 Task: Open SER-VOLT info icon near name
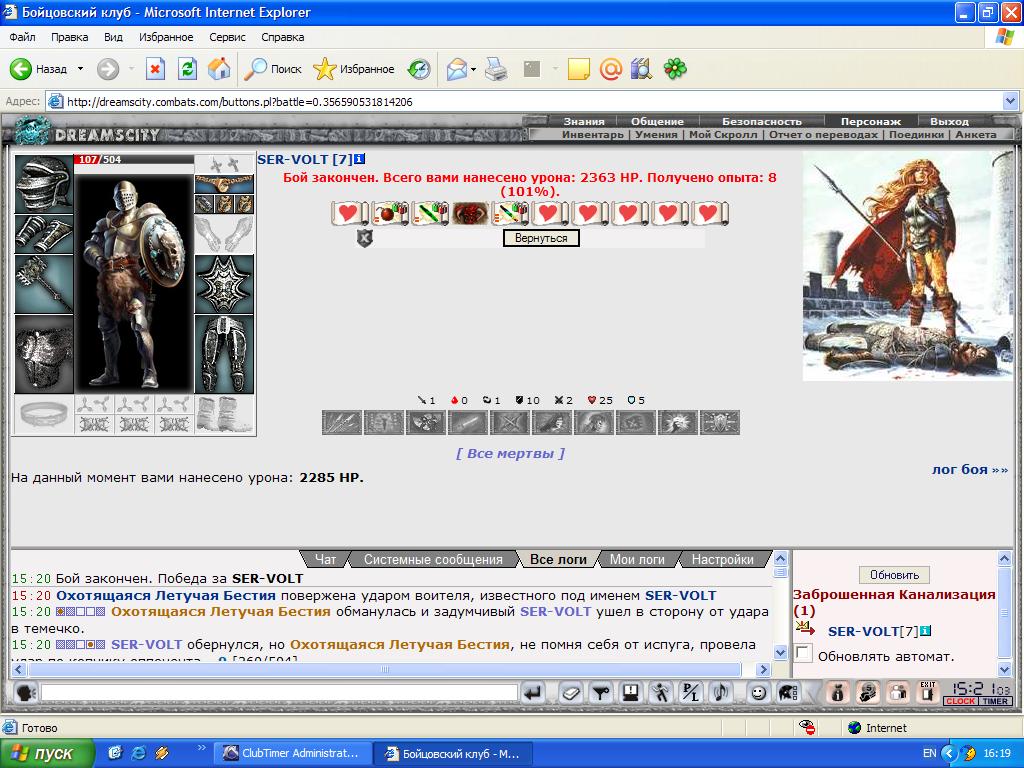(360, 159)
